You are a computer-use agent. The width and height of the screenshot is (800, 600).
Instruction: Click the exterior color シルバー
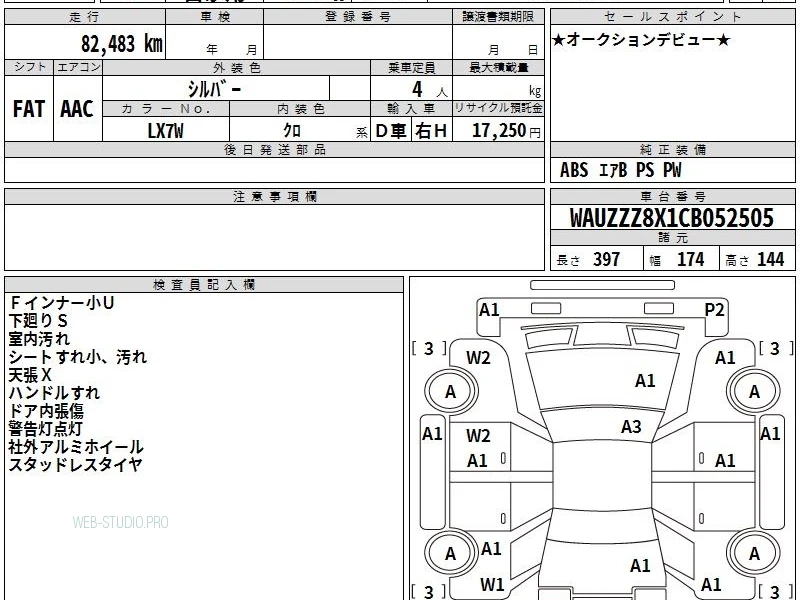[214, 89]
